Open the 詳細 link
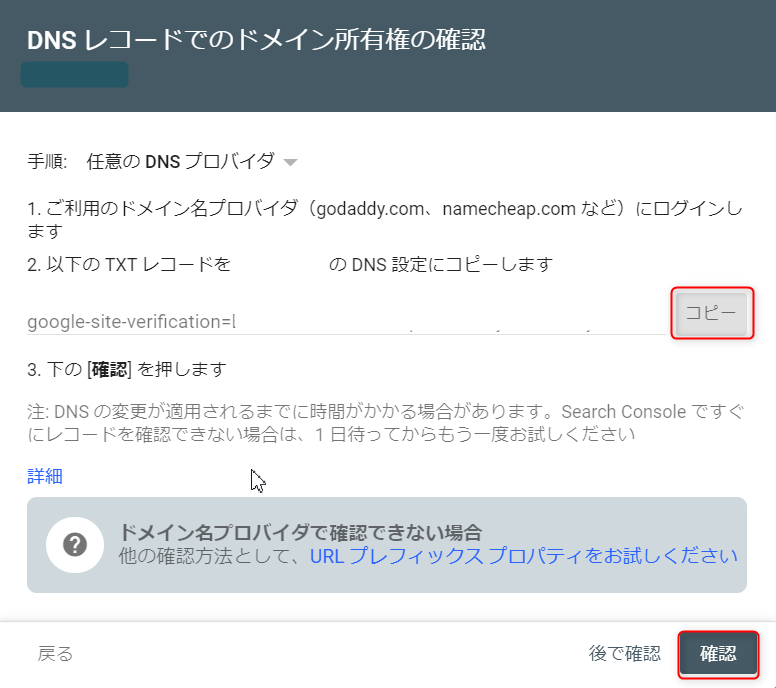The height and width of the screenshot is (688, 776). coord(45,476)
